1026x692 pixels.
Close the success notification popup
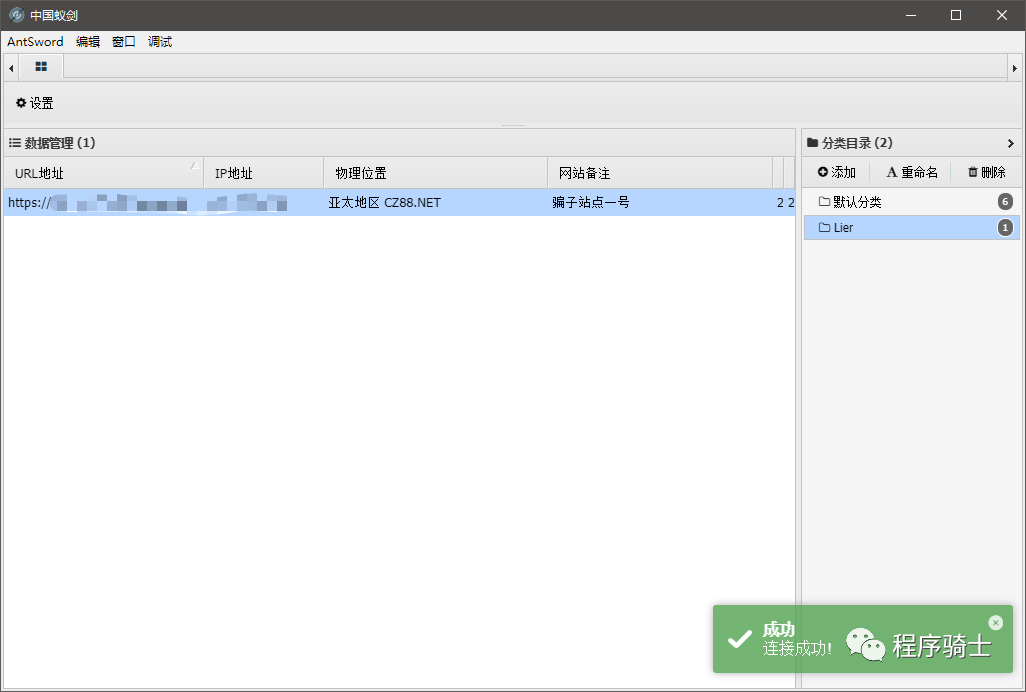tap(995, 622)
